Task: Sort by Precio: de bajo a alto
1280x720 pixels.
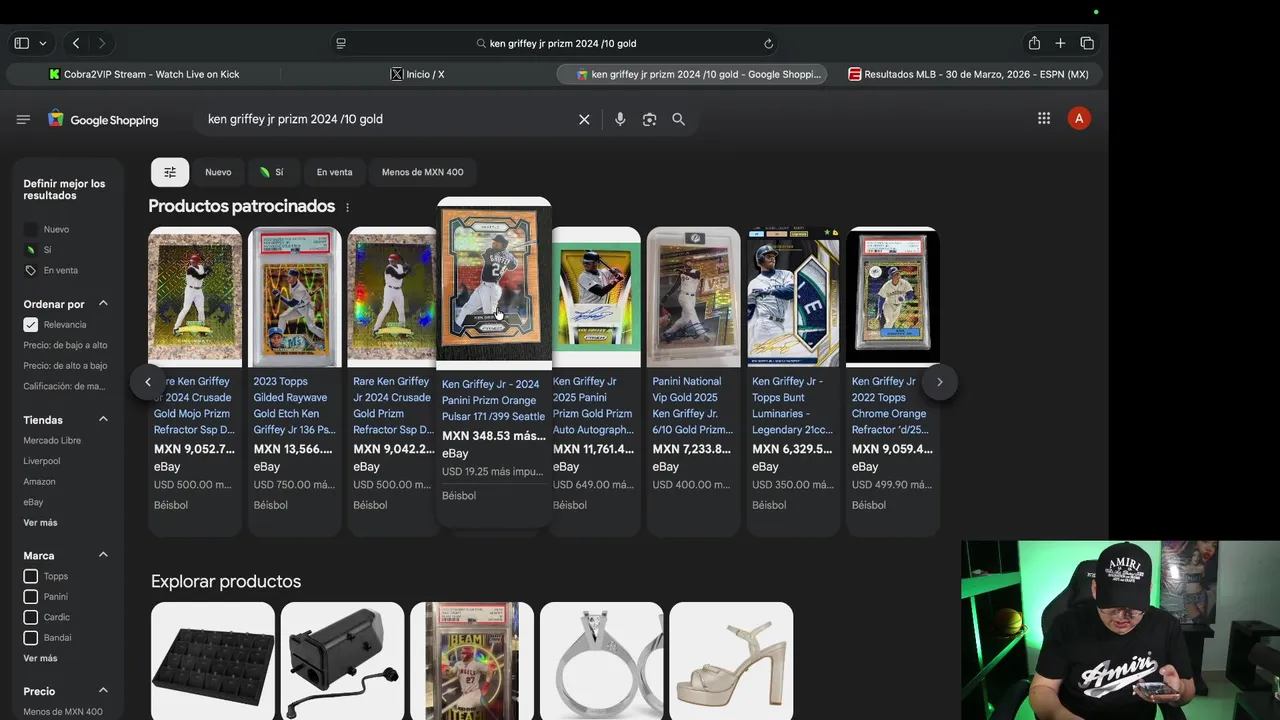Action: [x=65, y=345]
